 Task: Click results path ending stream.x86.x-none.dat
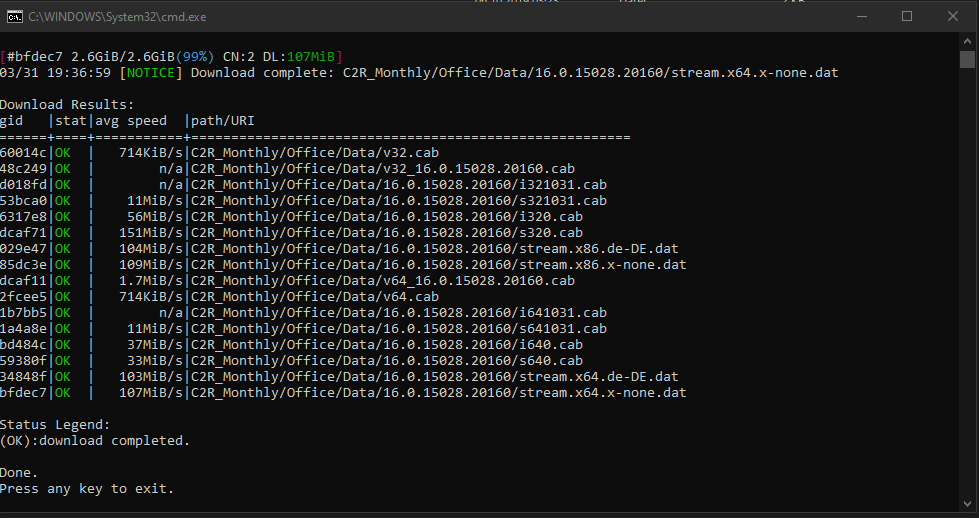pyautogui.click(x=439, y=265)
